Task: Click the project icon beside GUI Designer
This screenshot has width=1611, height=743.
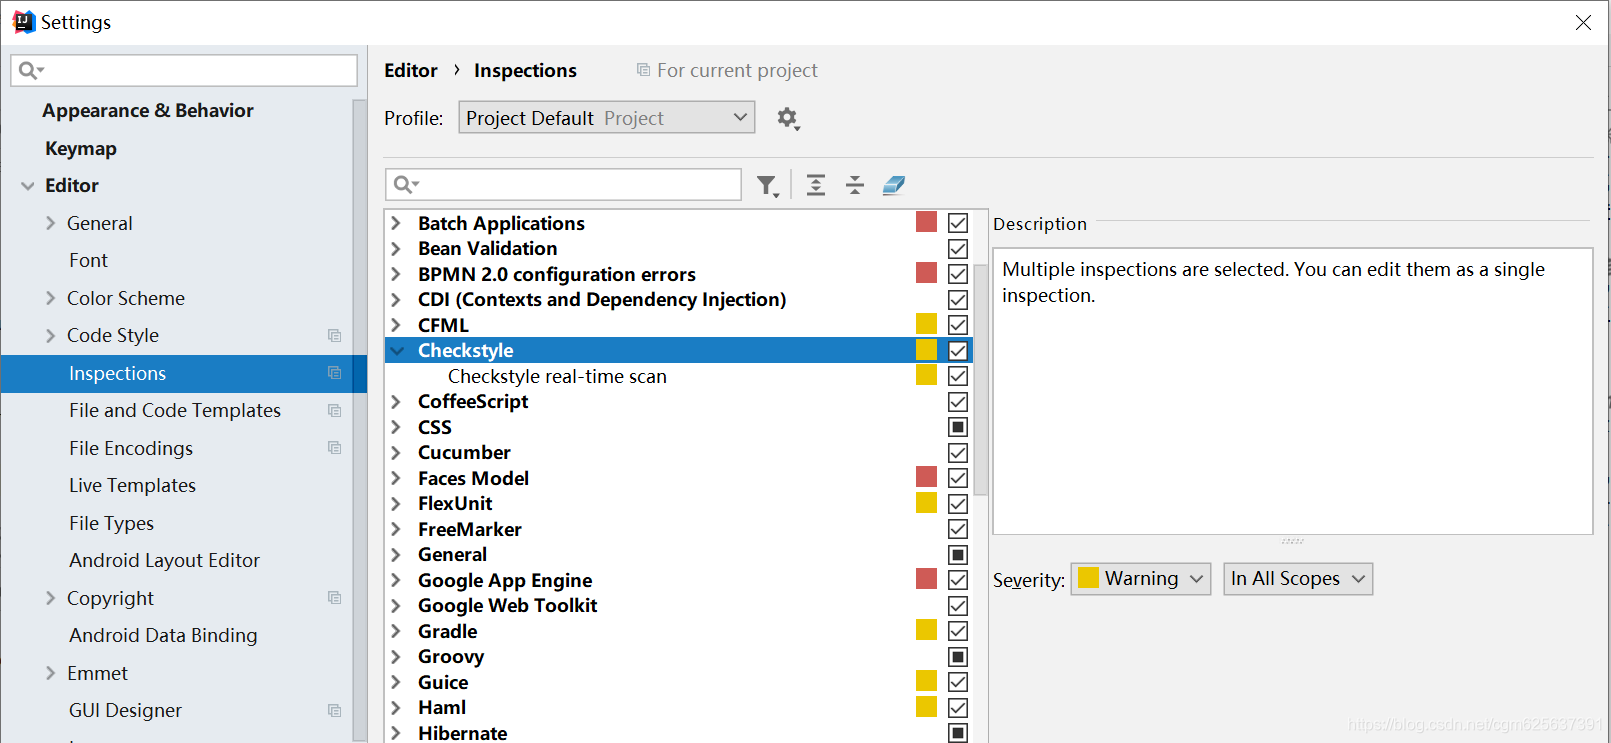Action: click(x=335, y=711)
